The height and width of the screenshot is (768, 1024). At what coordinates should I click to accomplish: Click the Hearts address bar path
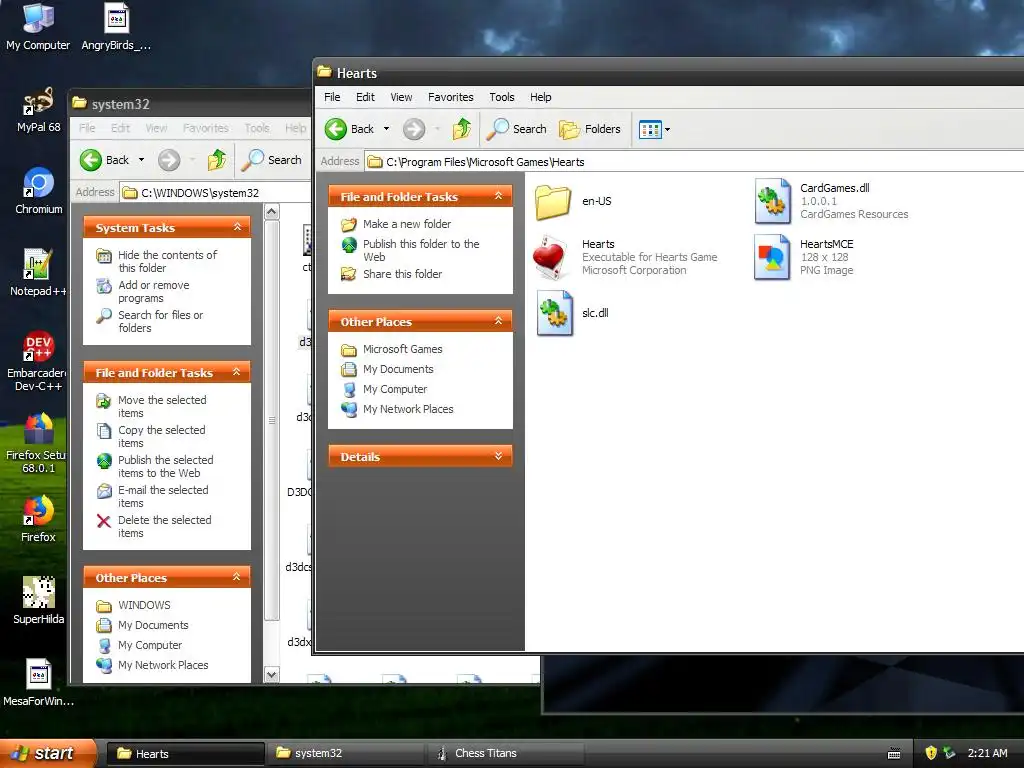click(x=485, y=162)
